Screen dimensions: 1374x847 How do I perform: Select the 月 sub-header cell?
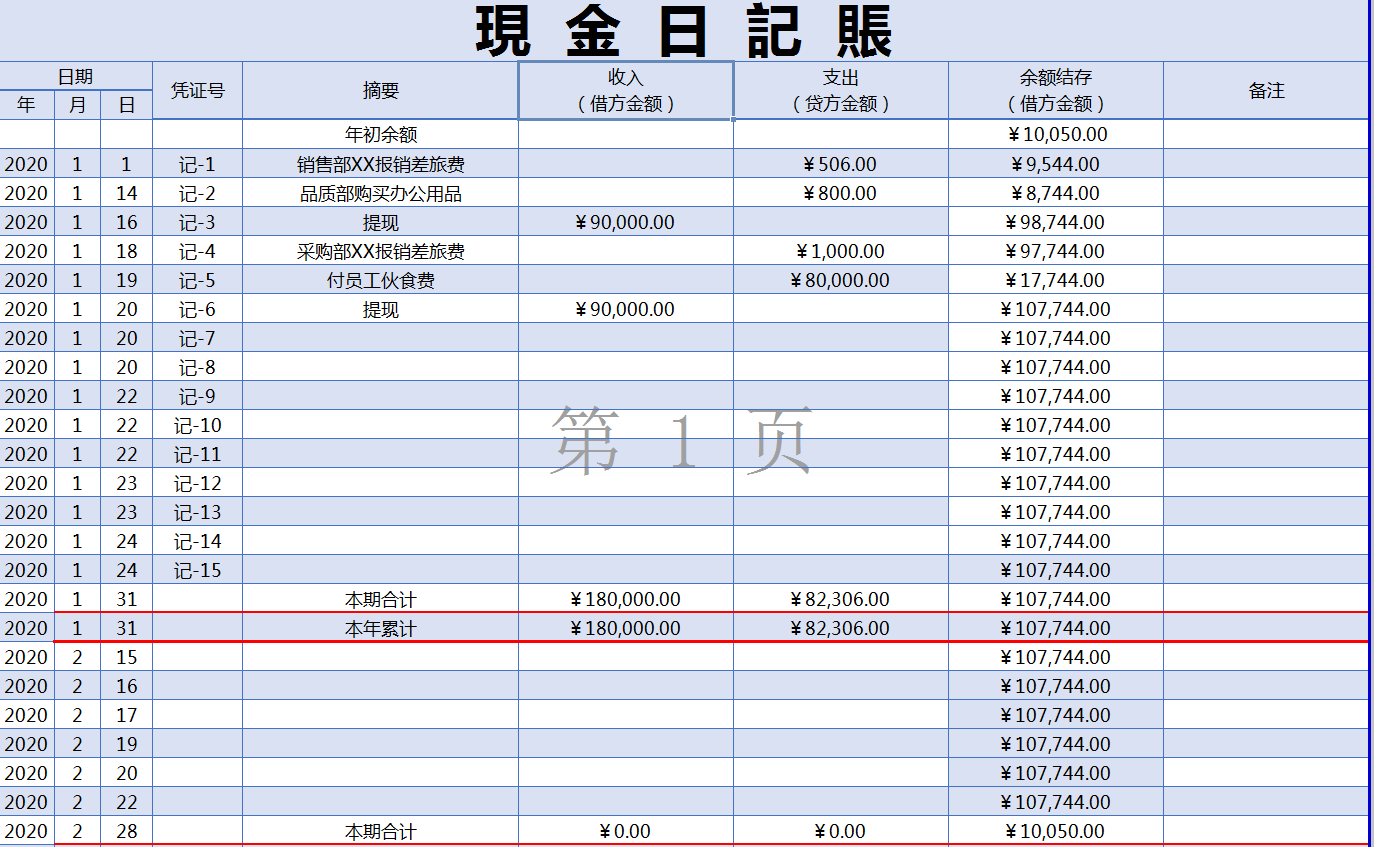[78, 105]
